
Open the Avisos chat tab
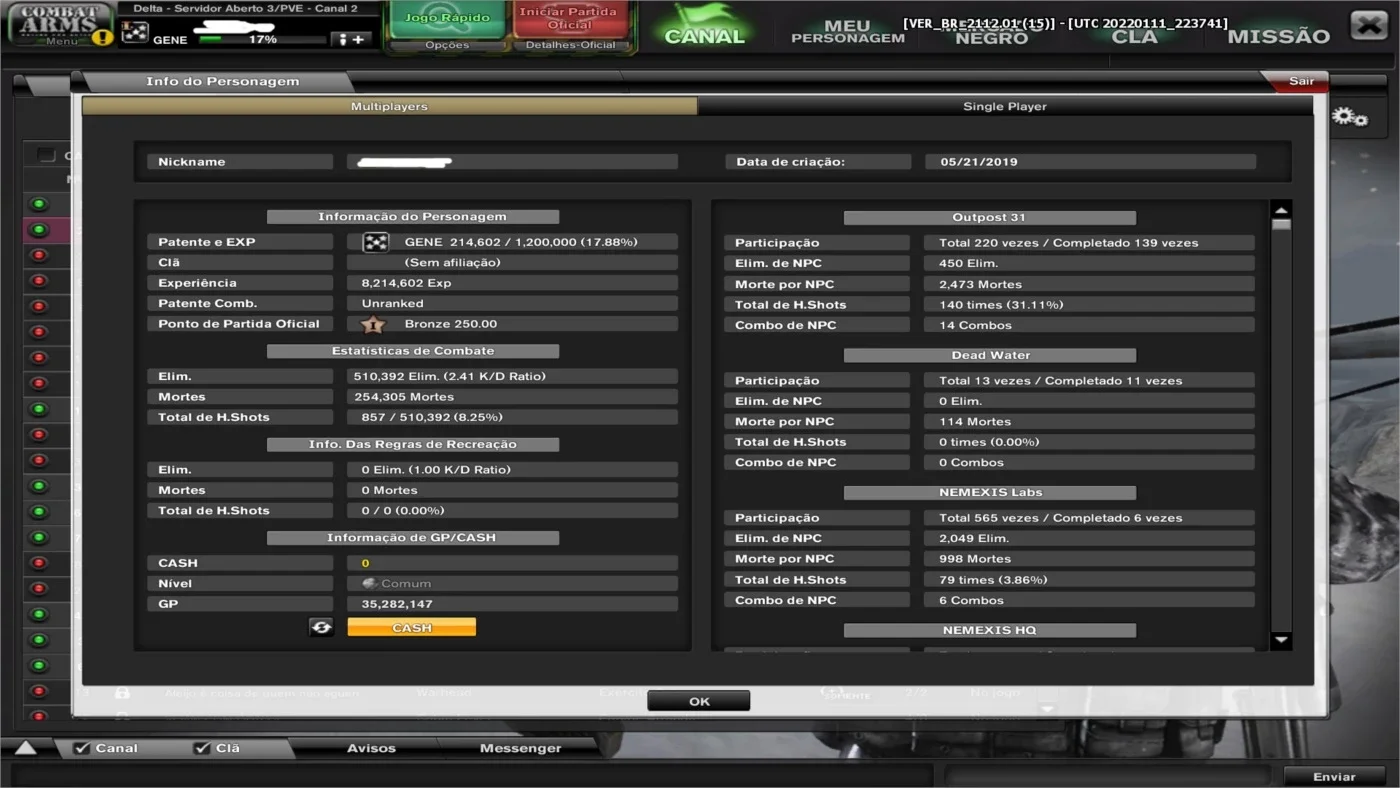click(x=371, y=748)
